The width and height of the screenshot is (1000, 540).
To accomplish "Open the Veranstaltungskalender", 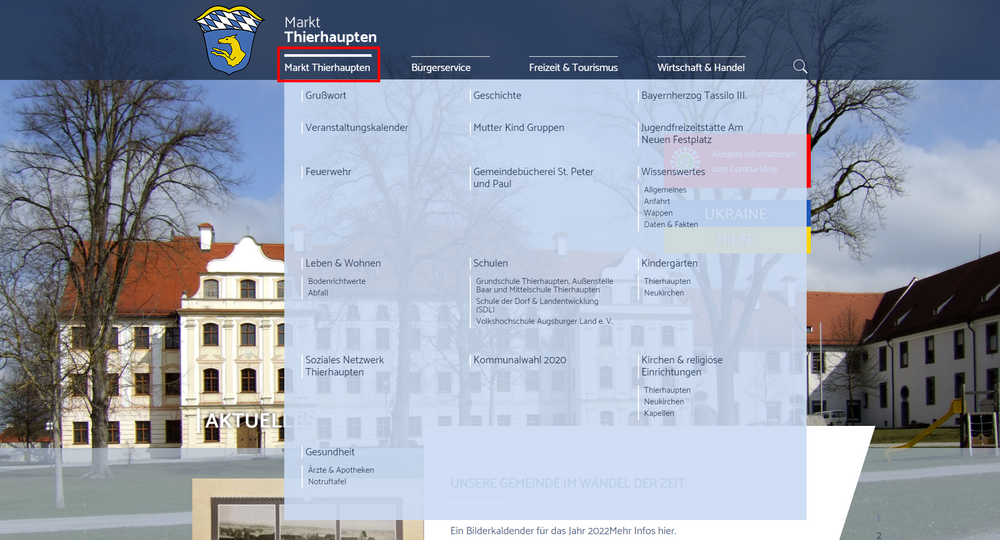I will click(357, 127).
